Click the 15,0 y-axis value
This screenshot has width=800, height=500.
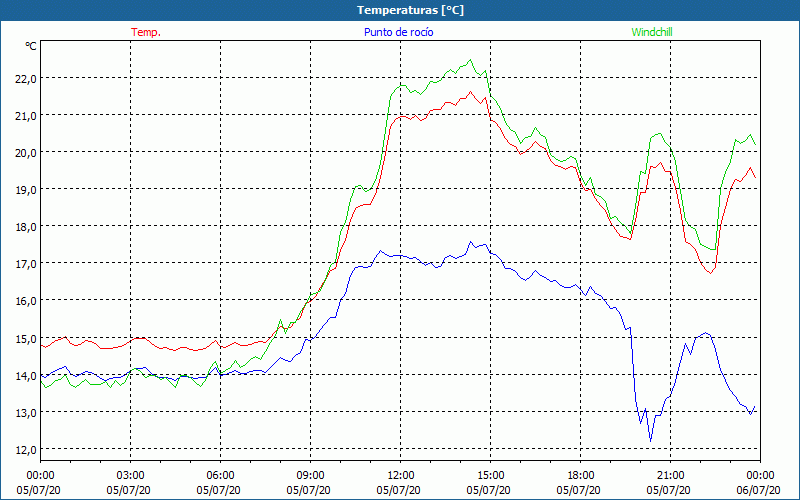point(26,338)
